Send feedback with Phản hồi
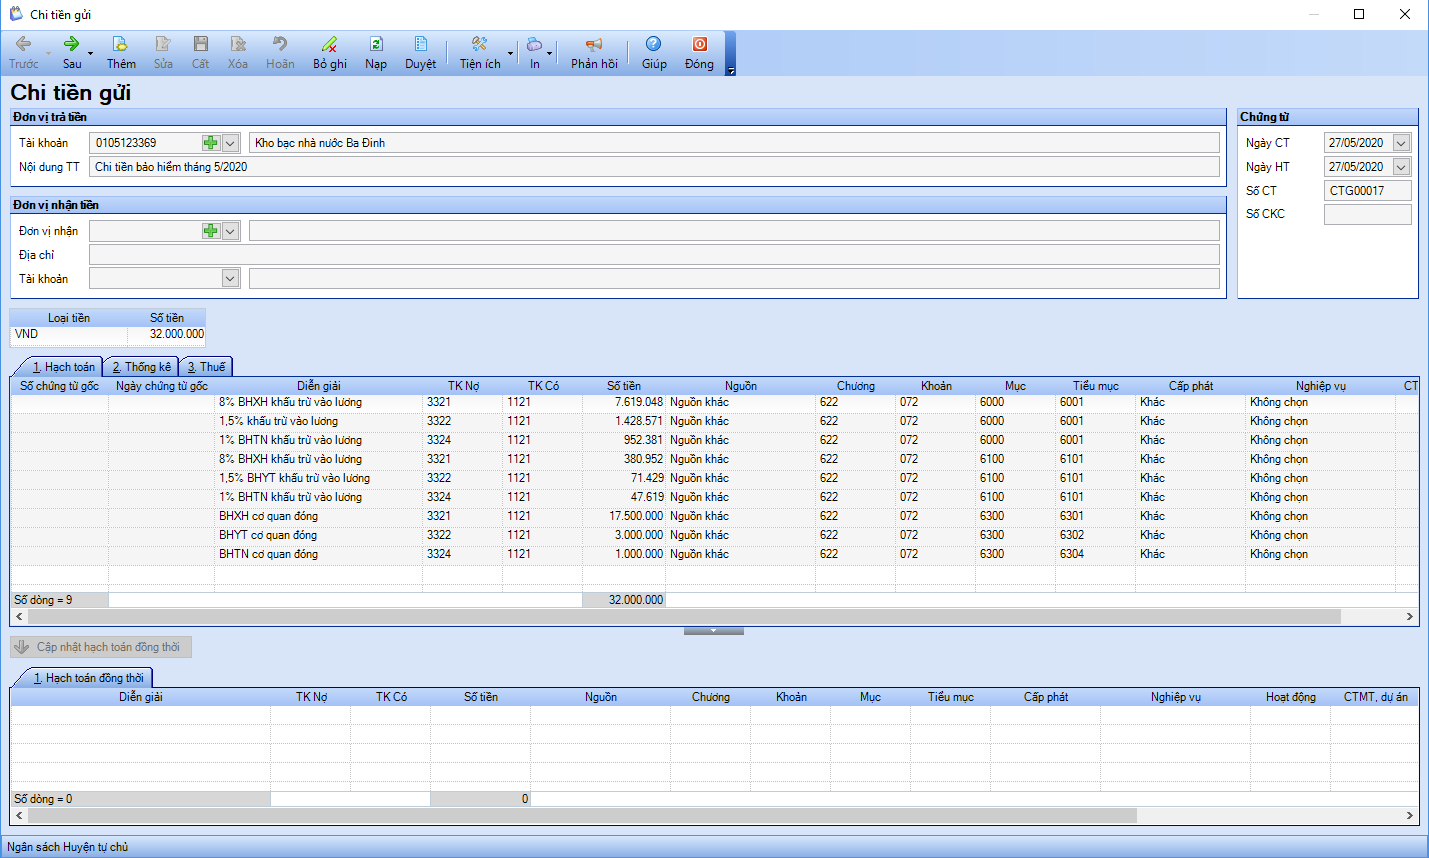1429x858 pixels. [594, 53]
